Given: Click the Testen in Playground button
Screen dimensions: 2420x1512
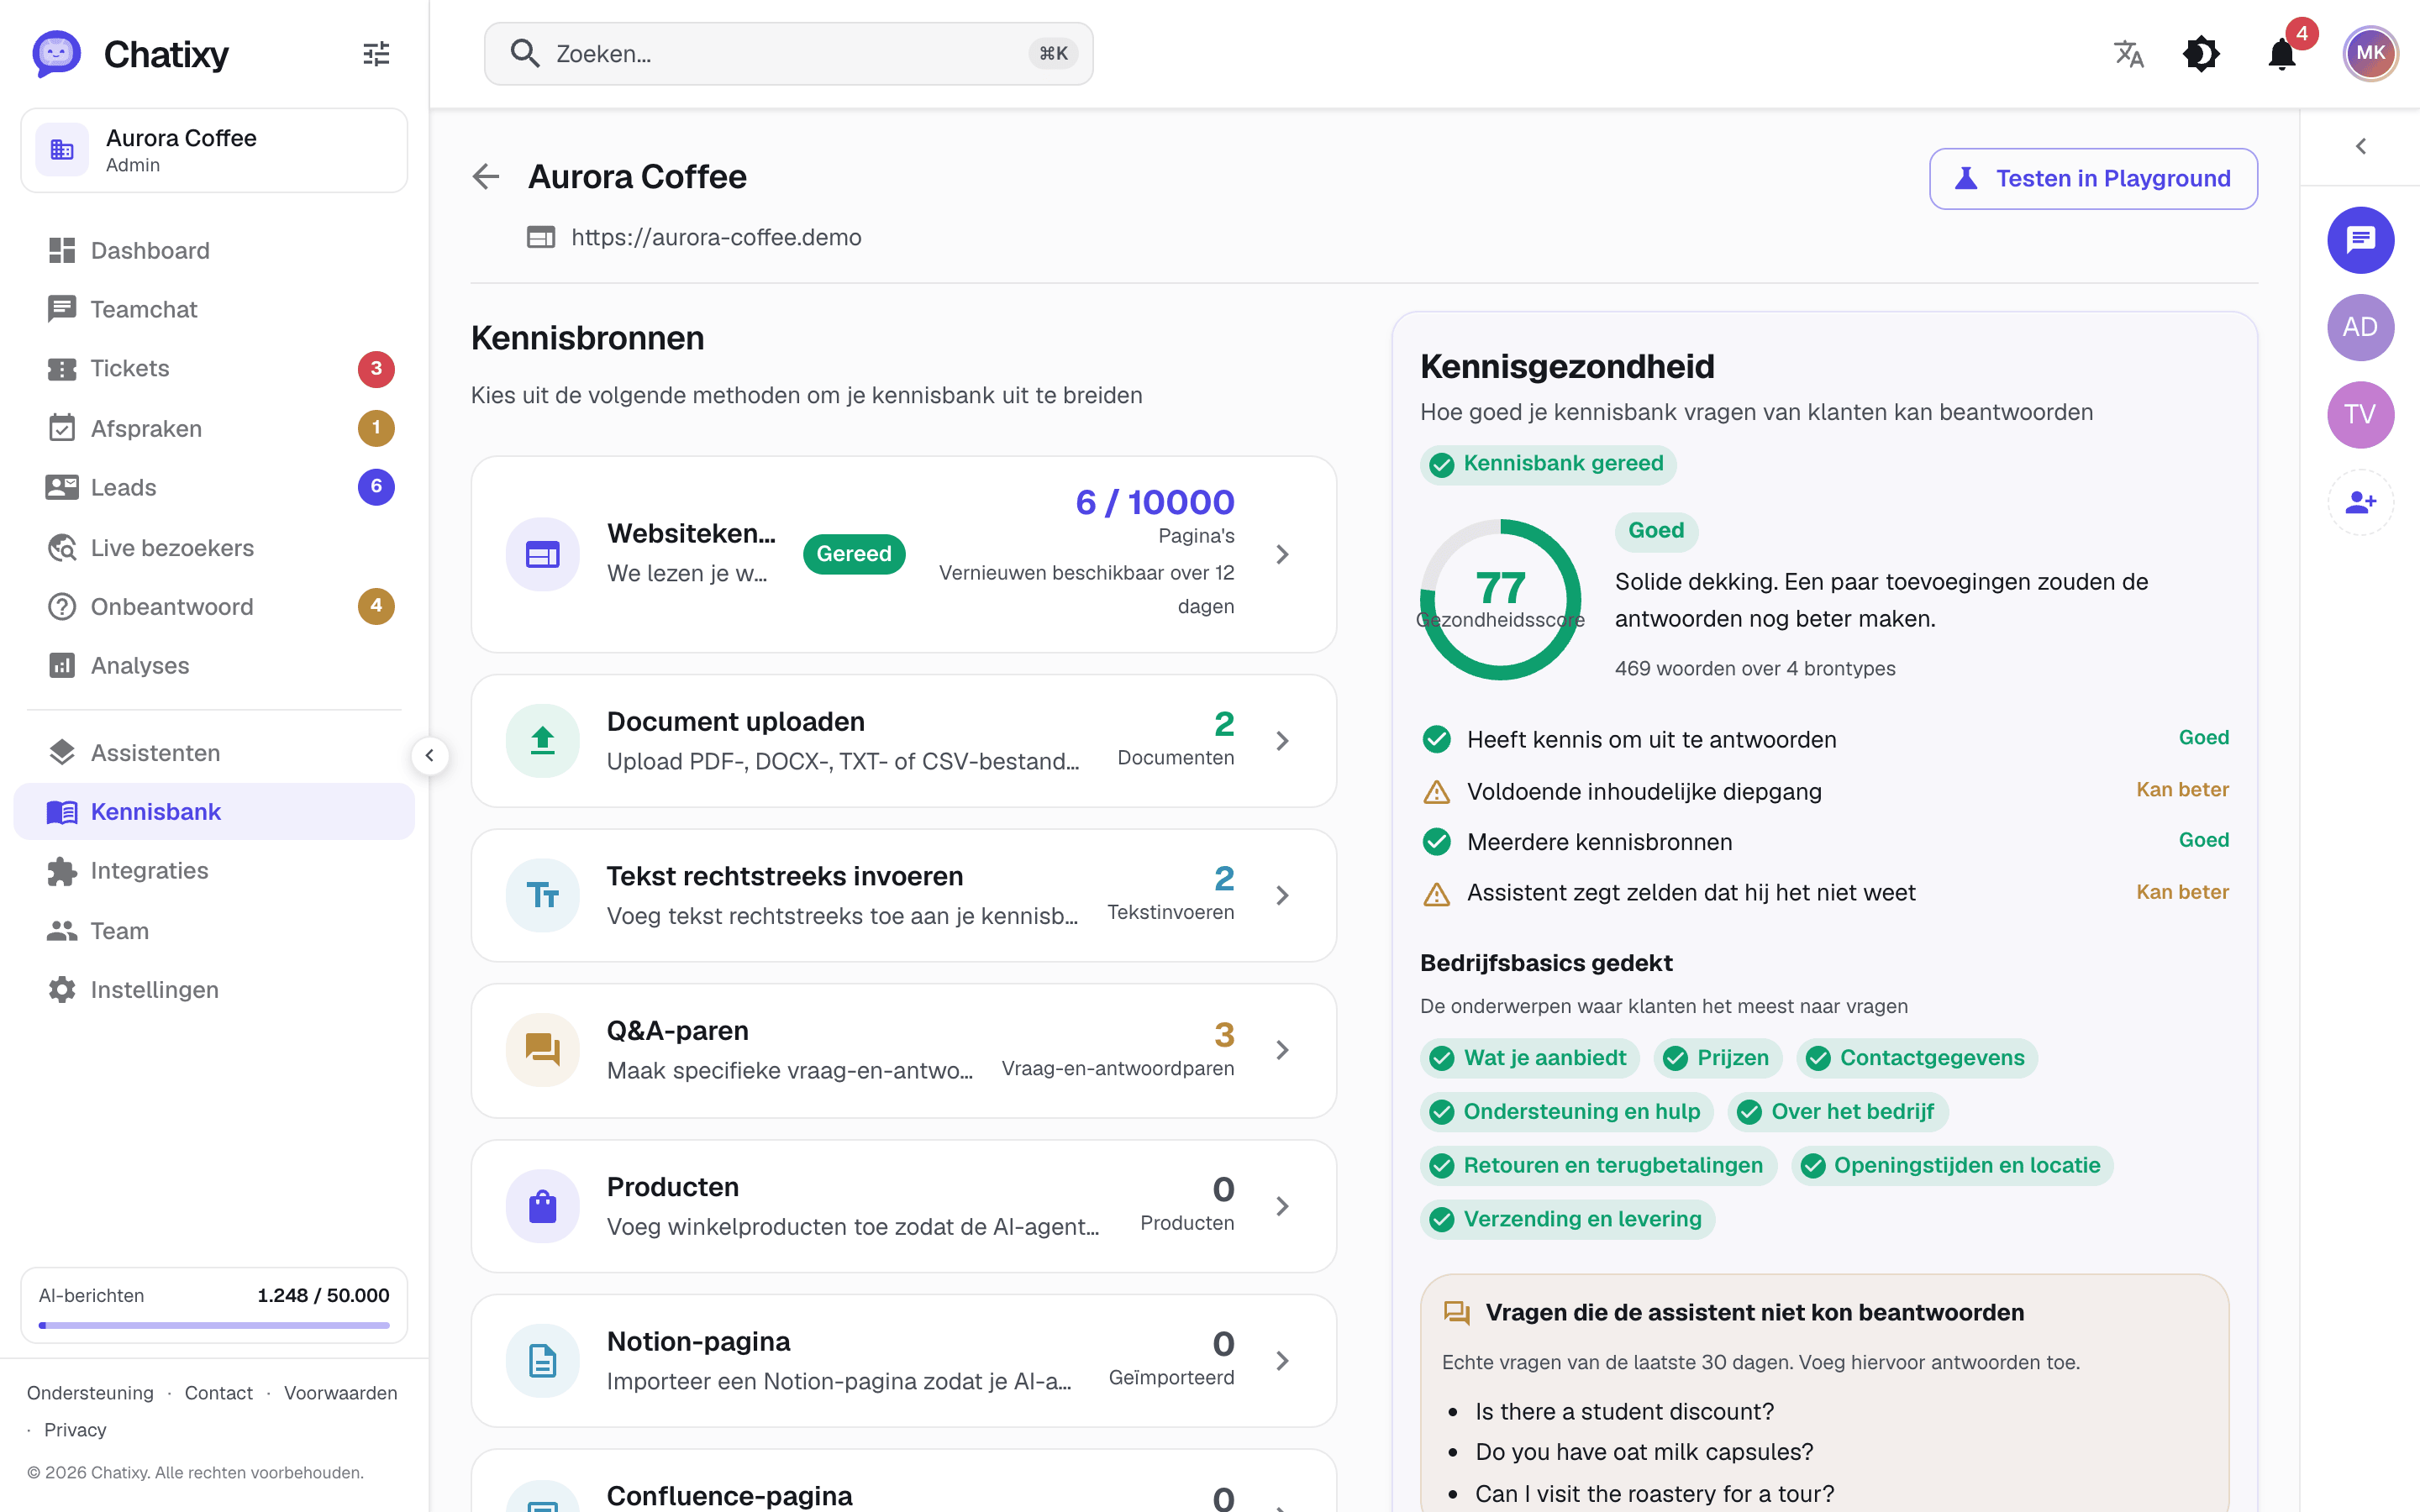Looking at the screenshot, I should 2093,179.
